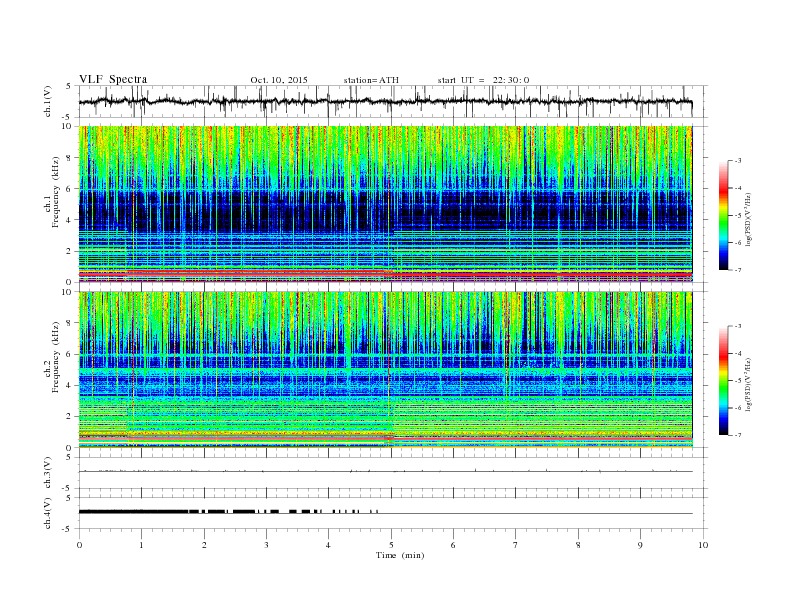Viewport: 792px width, 612px height.
Task: Click the 8 kHz tick of ch.1 spectrogram
Action: [70, 158]
